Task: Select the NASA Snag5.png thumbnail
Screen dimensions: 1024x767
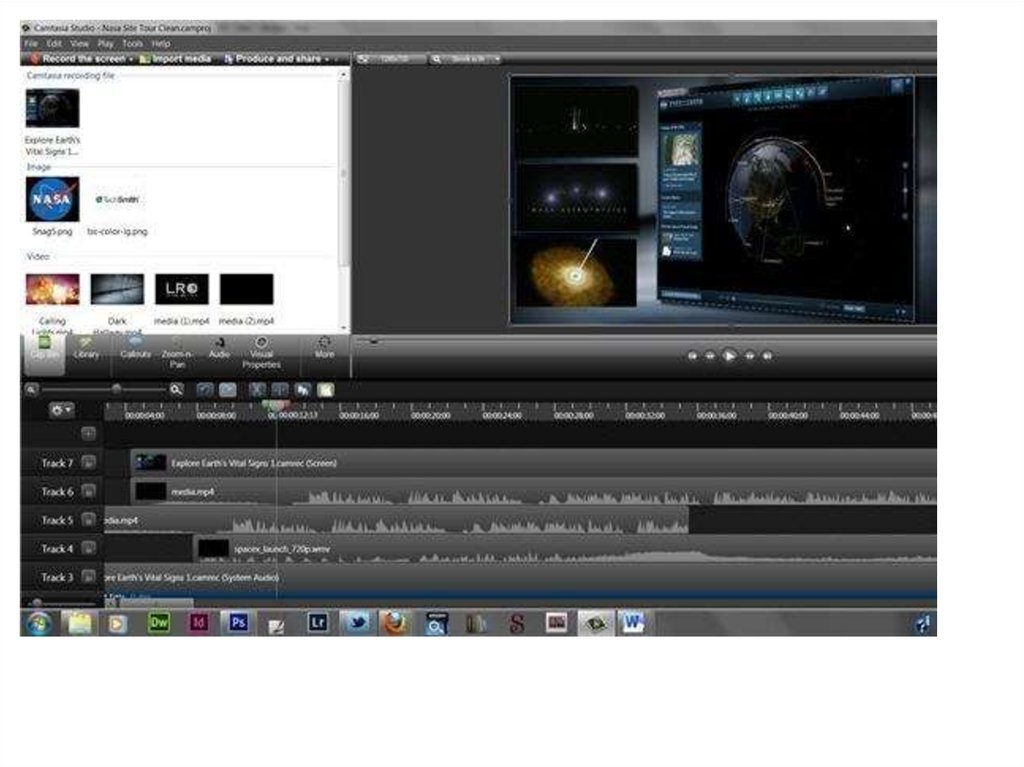Action: (x=52, y=200)
